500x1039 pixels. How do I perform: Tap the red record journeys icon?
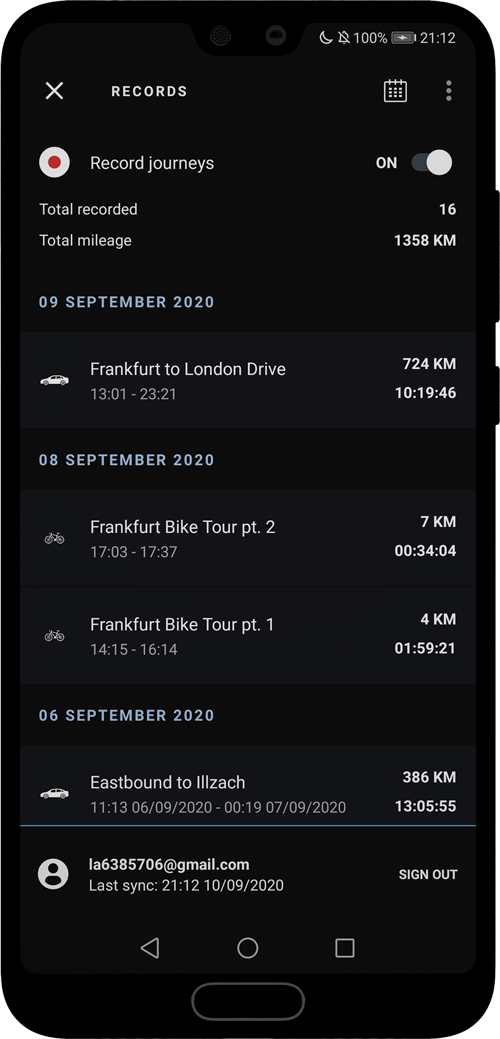click(x=54, y=162)
